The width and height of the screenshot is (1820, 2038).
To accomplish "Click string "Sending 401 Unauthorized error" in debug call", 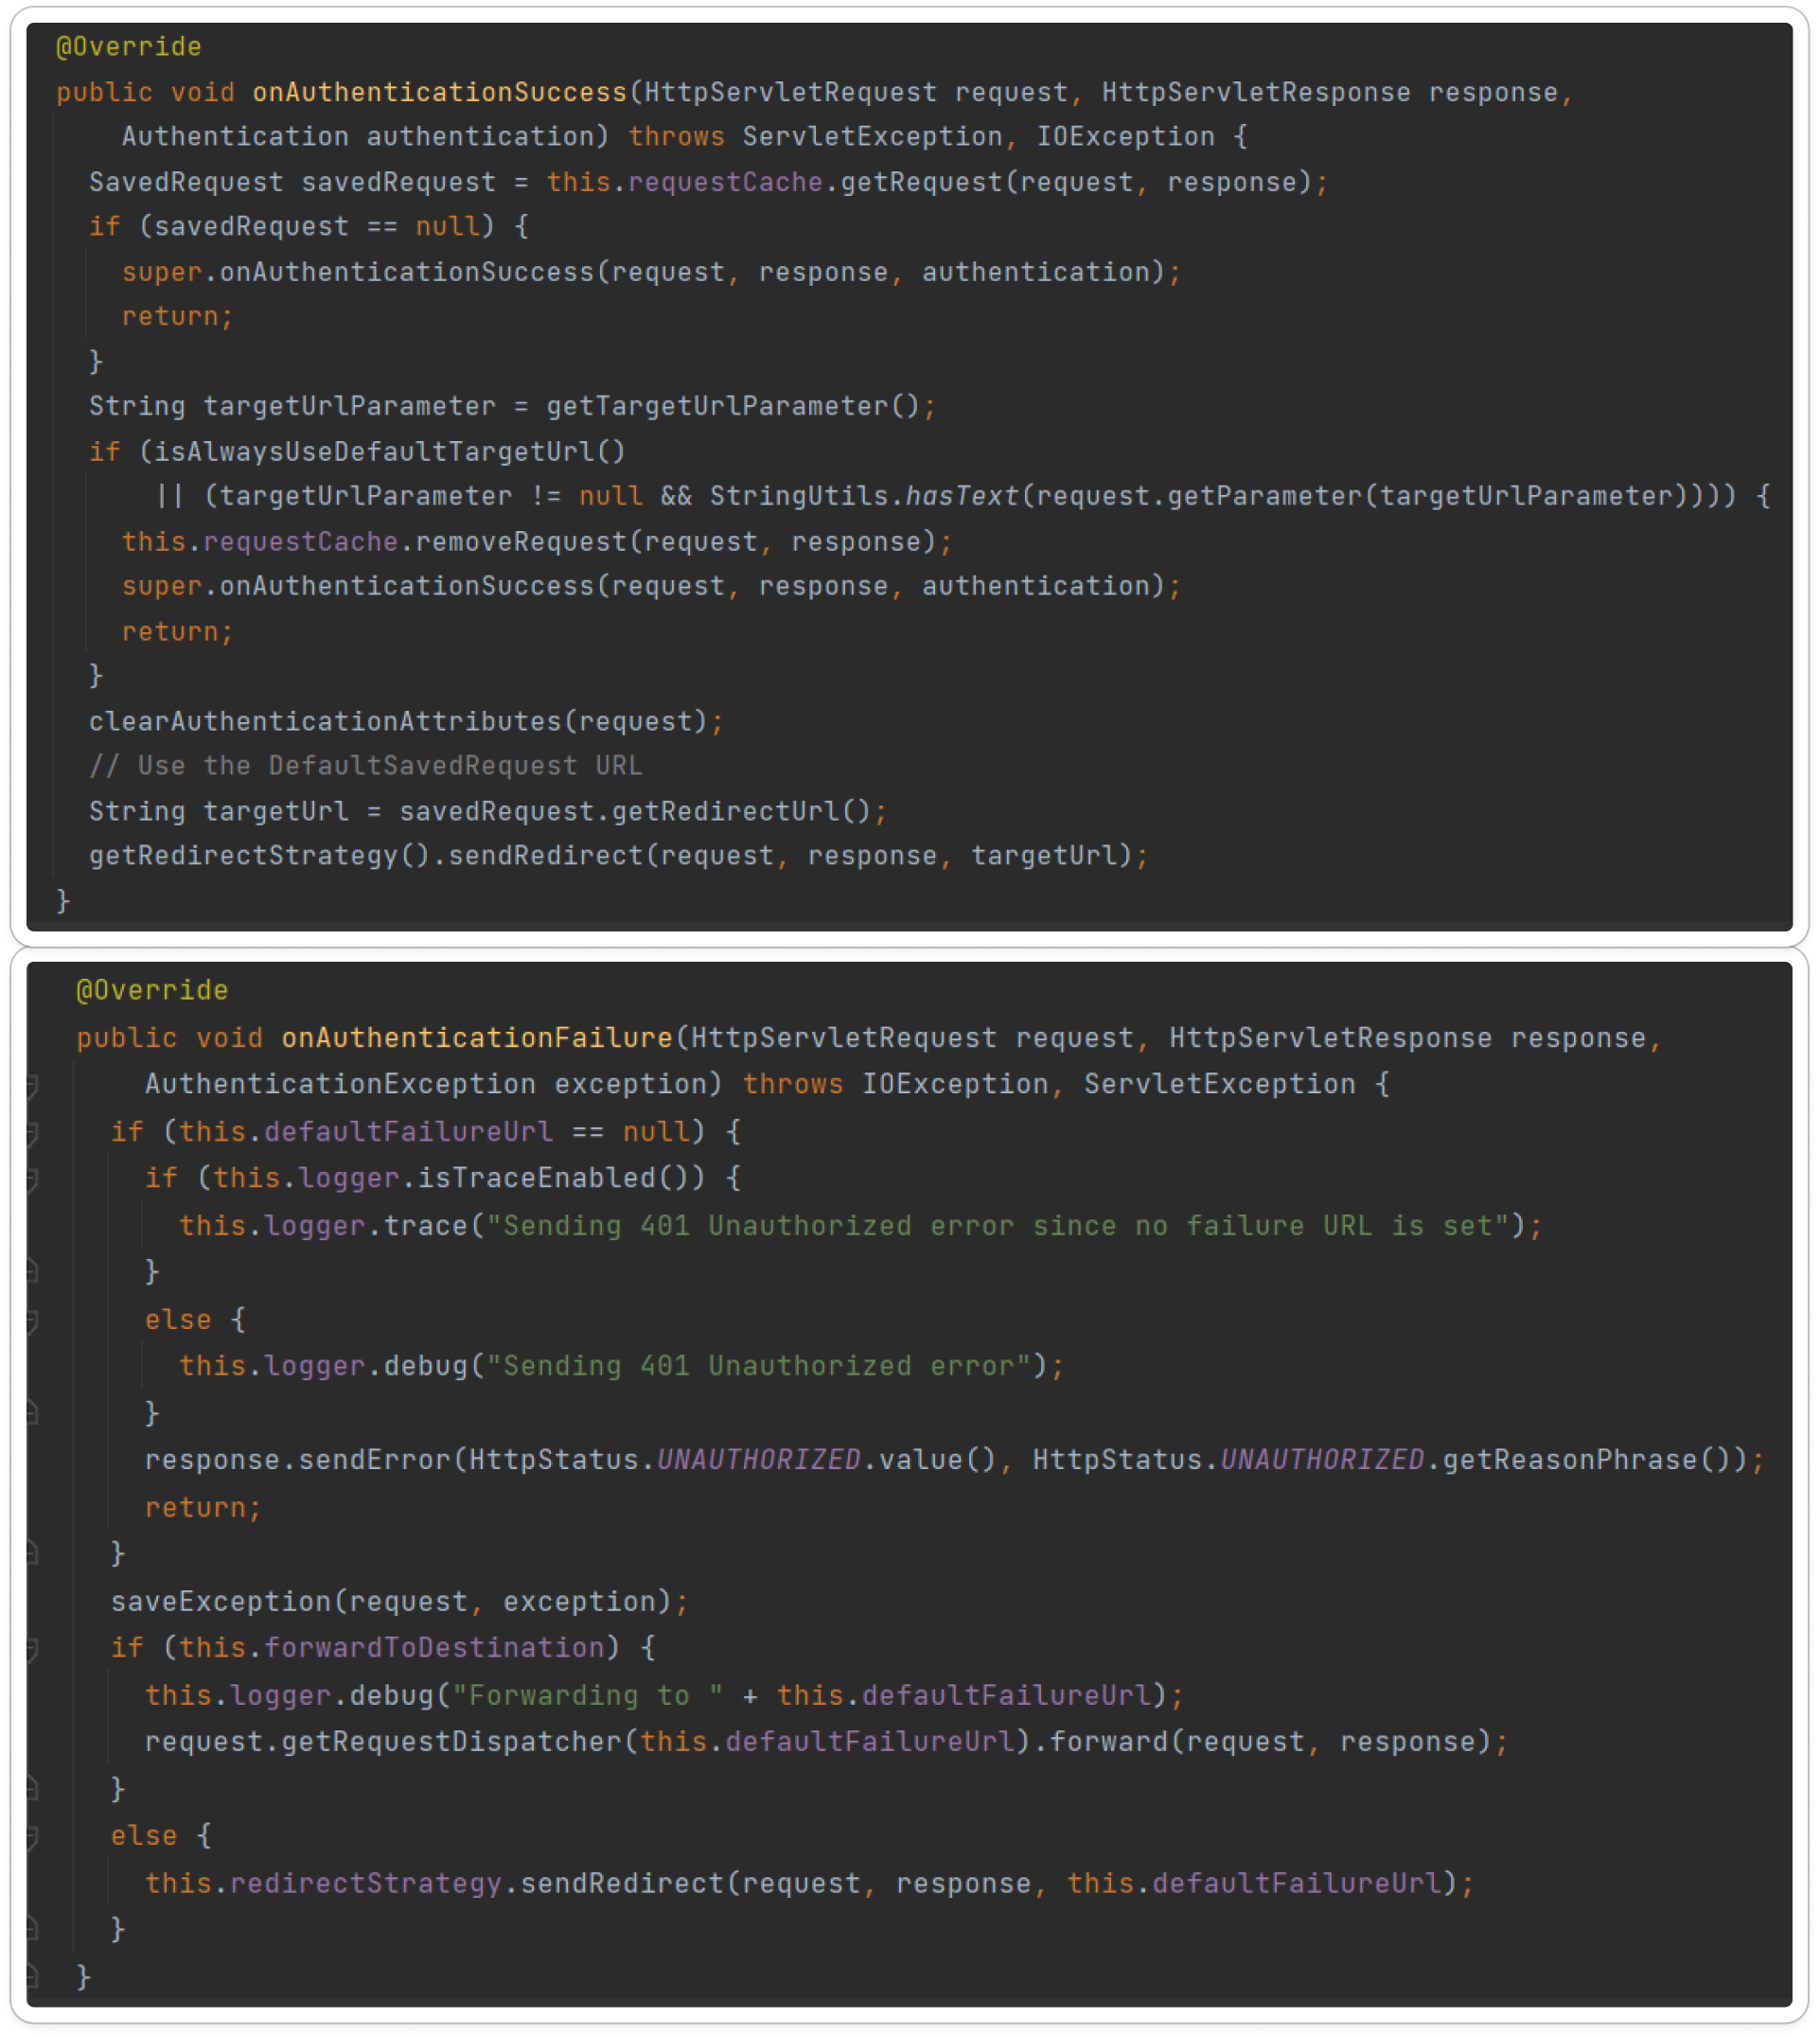I will 758,1367.
